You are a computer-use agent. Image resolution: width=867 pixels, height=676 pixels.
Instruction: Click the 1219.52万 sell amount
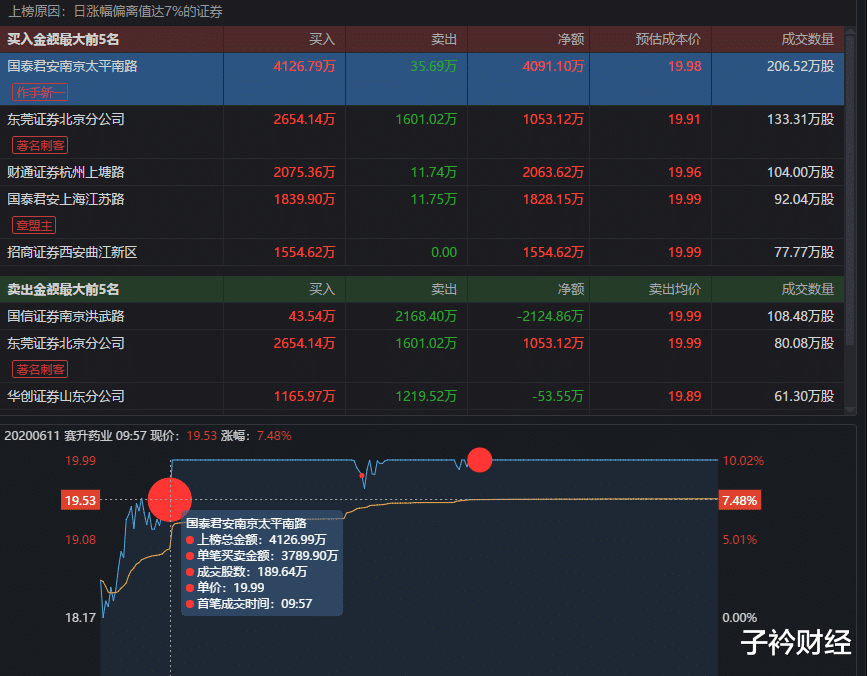[x=426, y=396]
